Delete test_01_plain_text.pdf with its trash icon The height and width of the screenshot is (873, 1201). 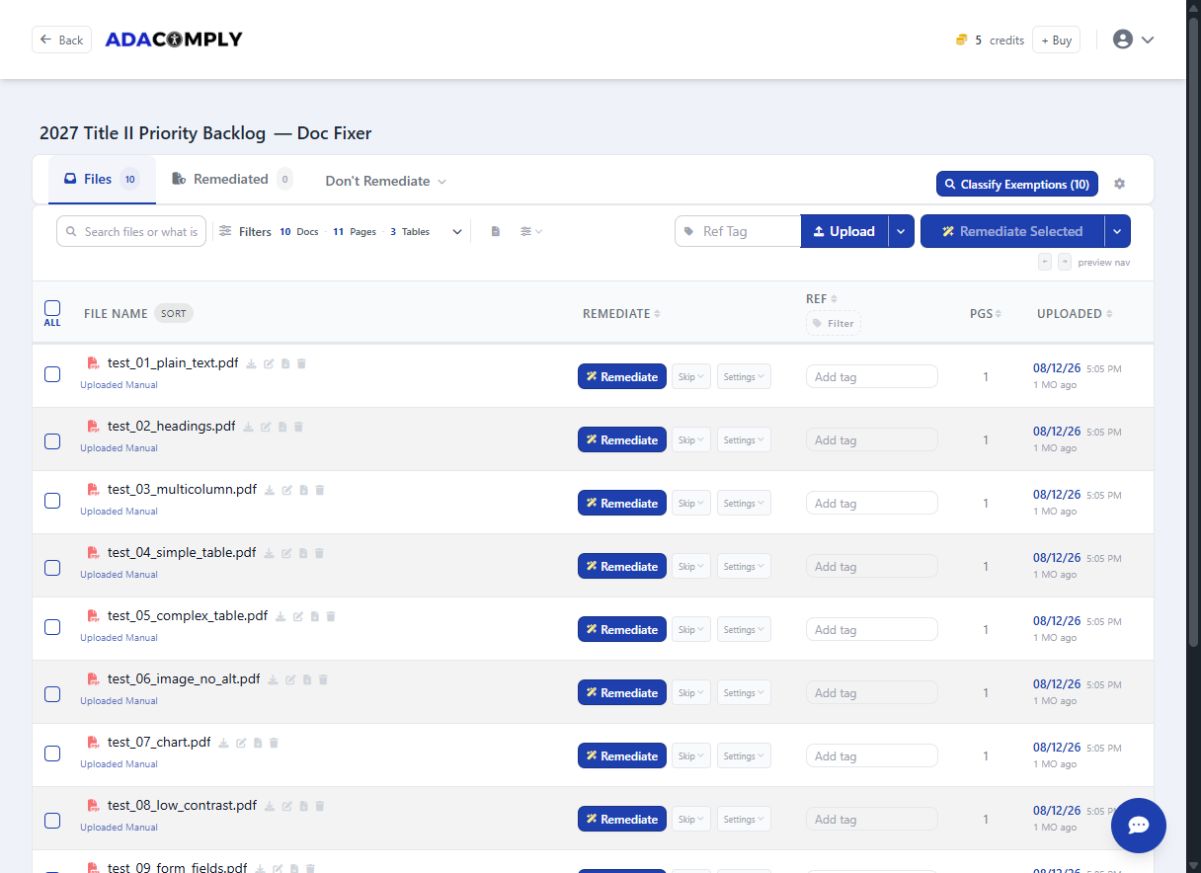(301, 364)
